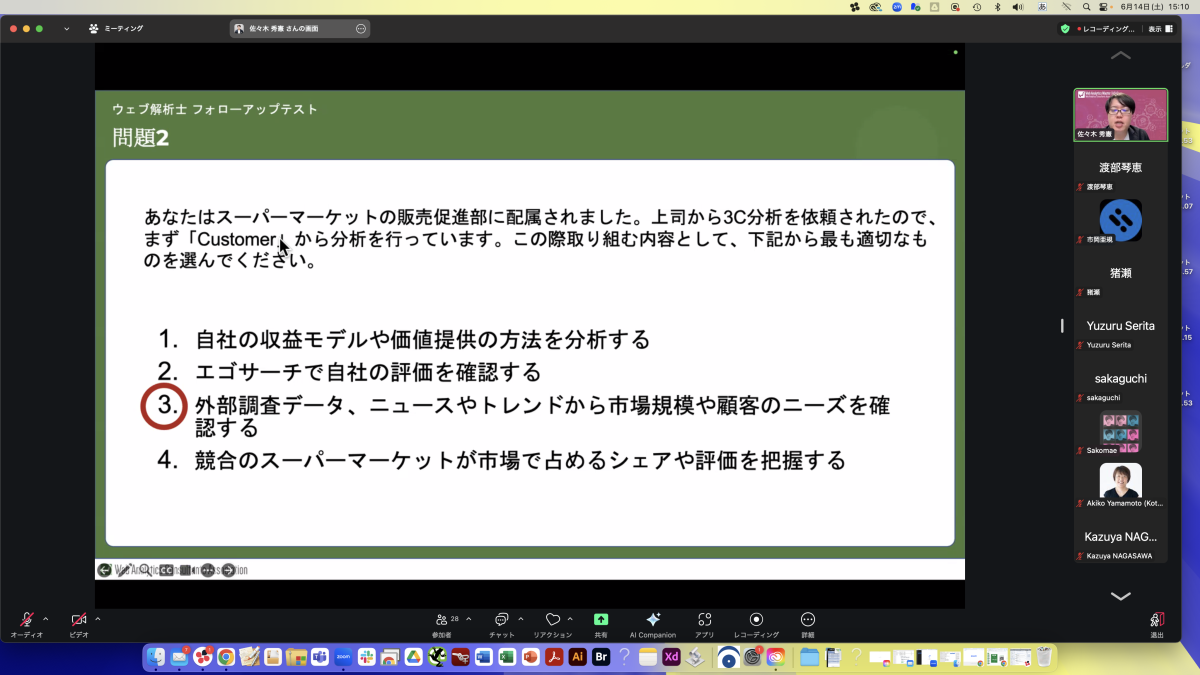This screenshot has width=1200, height=675.
Task: Leave the meeting with the 退出 button
Action: [1156, 621]
